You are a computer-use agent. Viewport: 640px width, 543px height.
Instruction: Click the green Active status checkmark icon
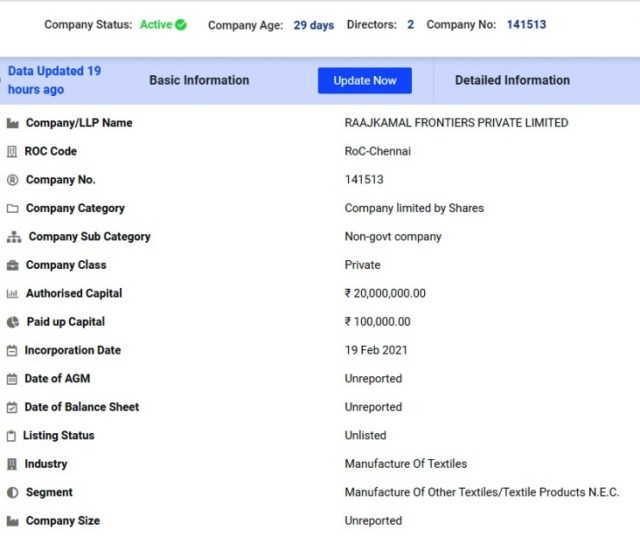[181, 25]
